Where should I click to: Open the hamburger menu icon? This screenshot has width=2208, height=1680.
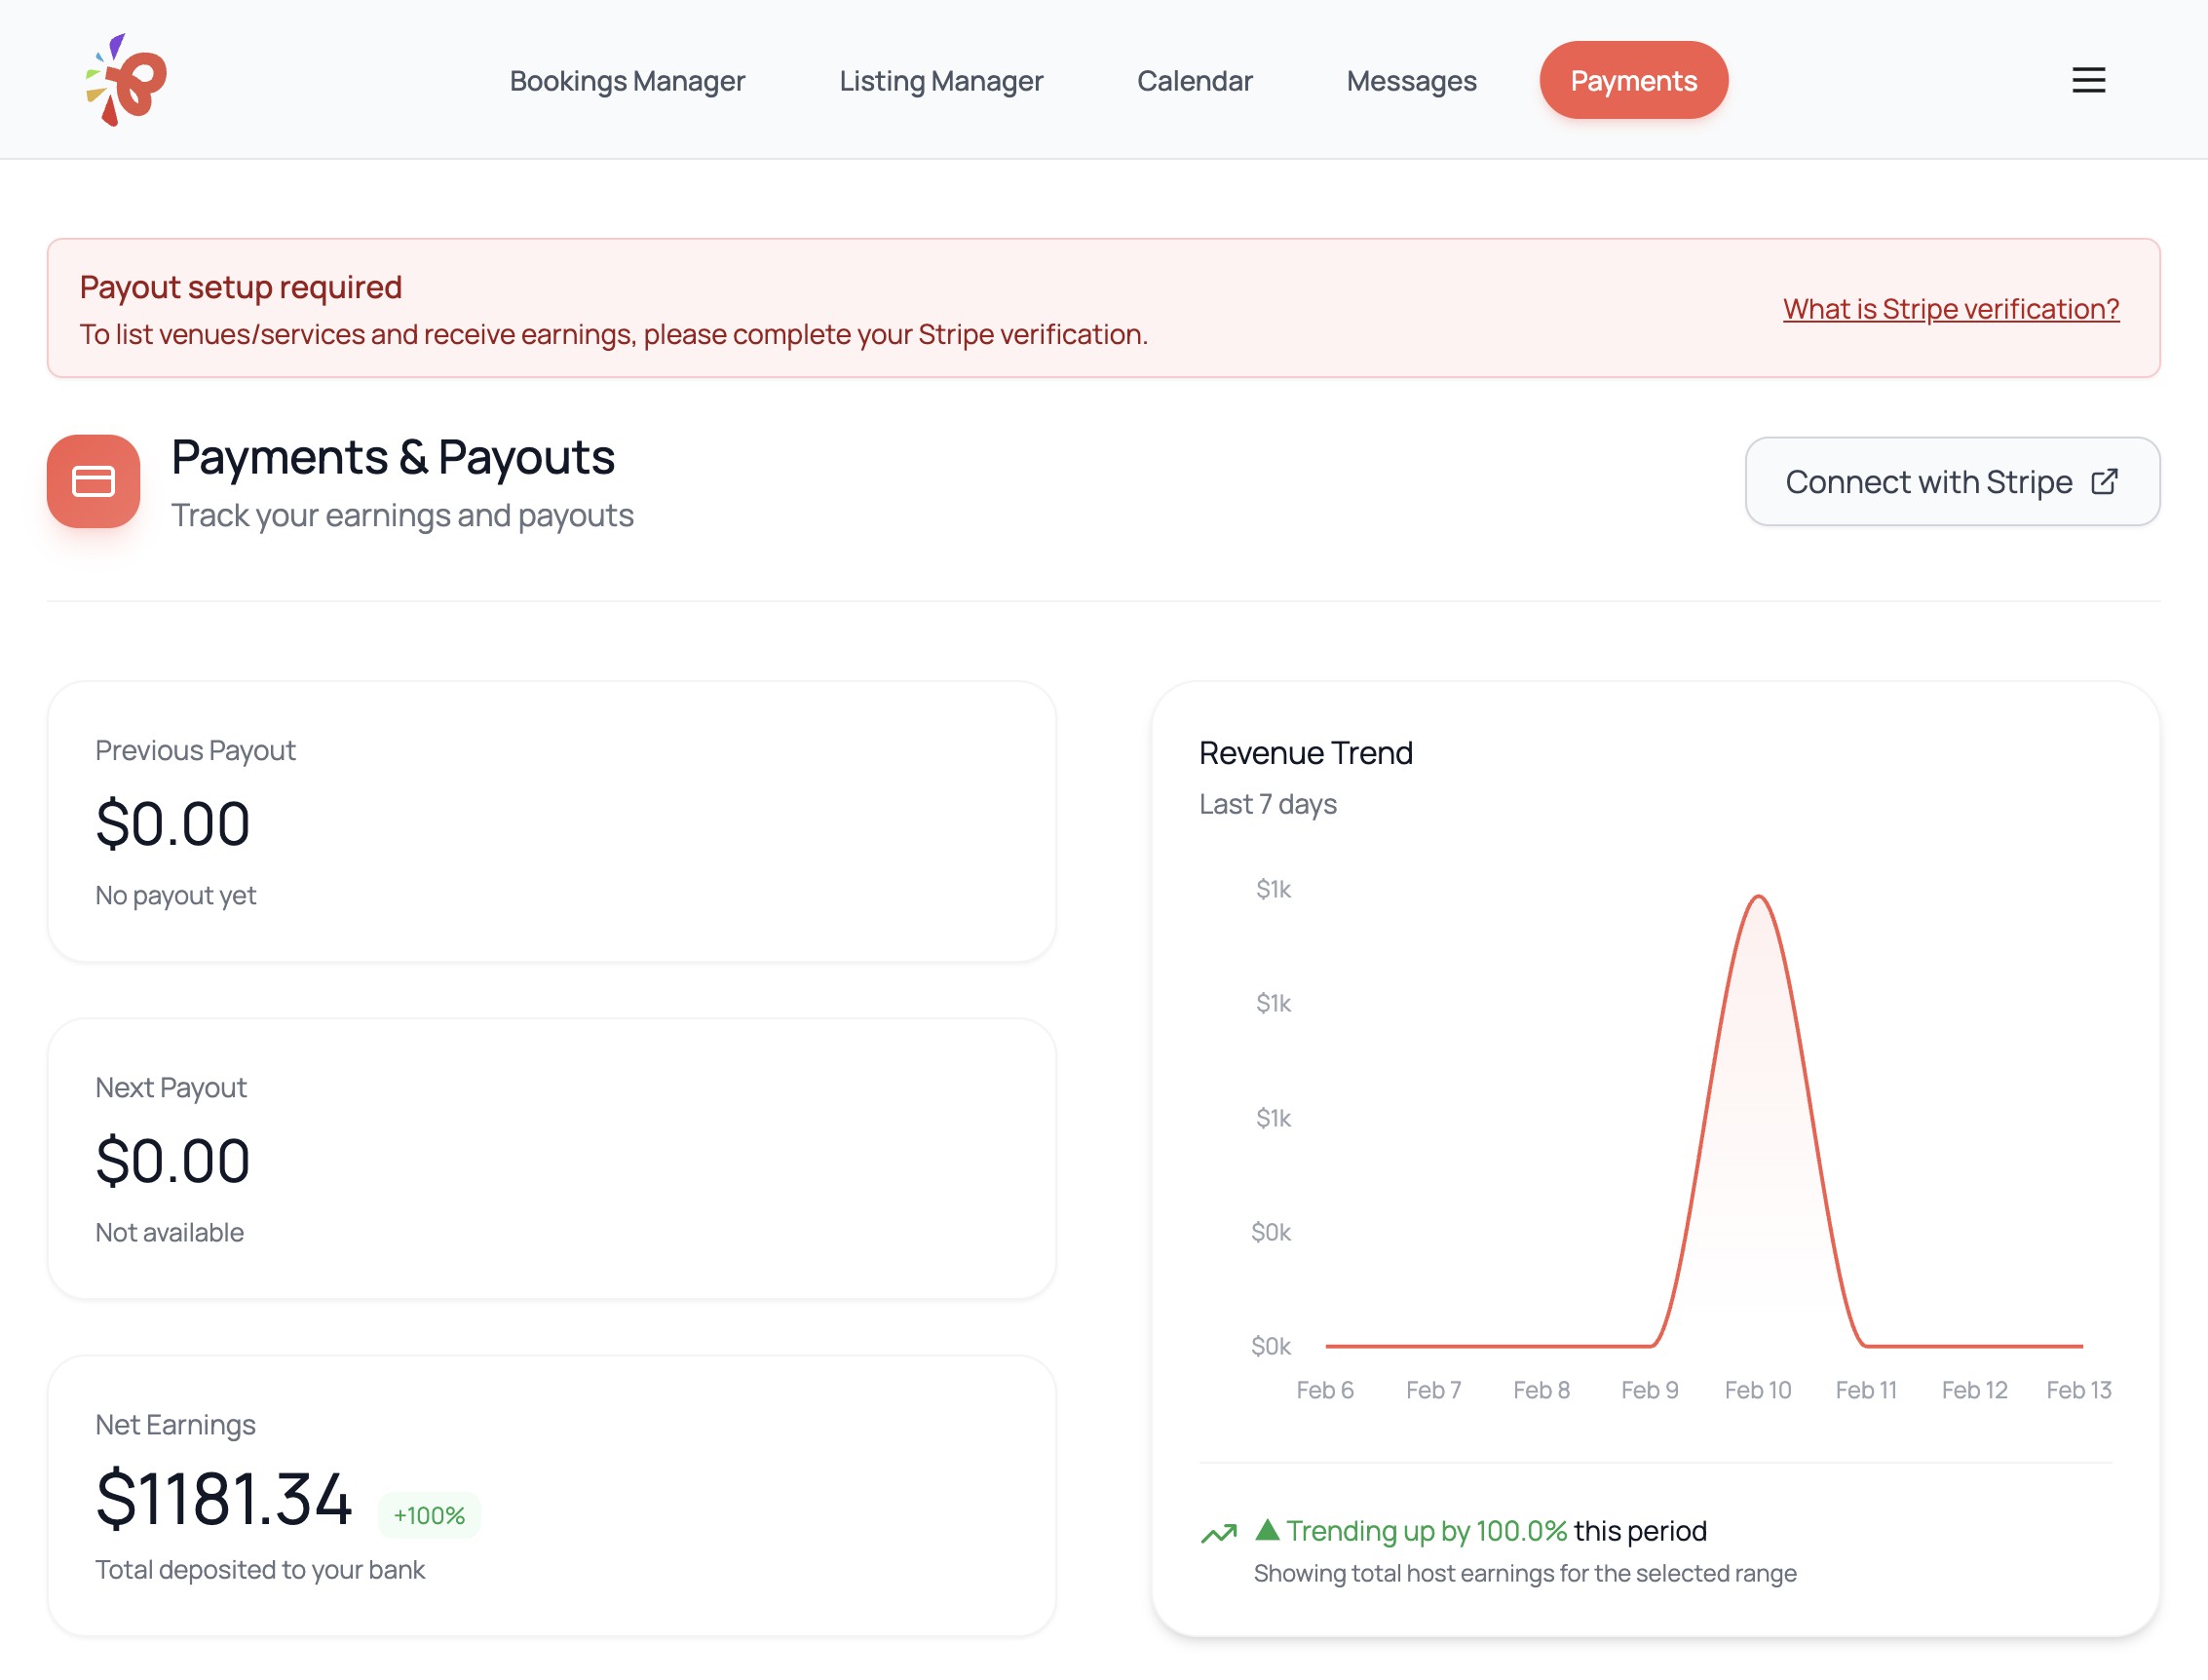(2088, 80)
